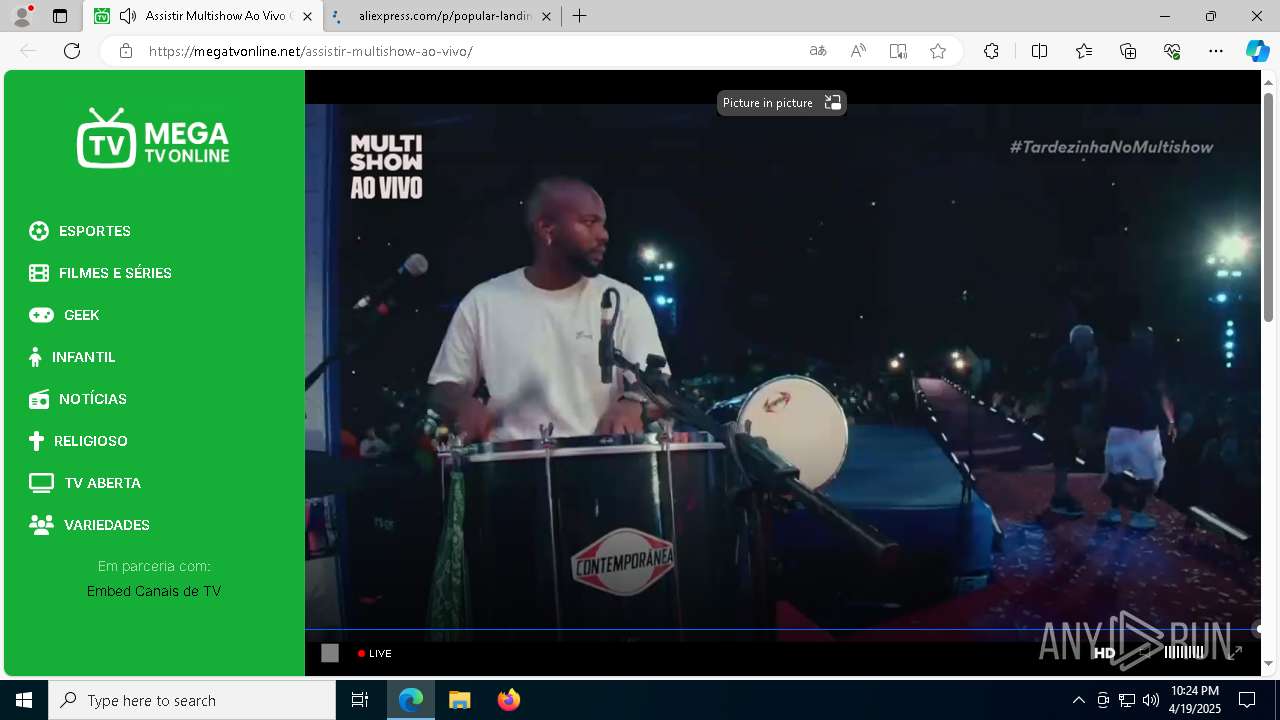
Task: Open the HD quality selector
Action: 1104,653
